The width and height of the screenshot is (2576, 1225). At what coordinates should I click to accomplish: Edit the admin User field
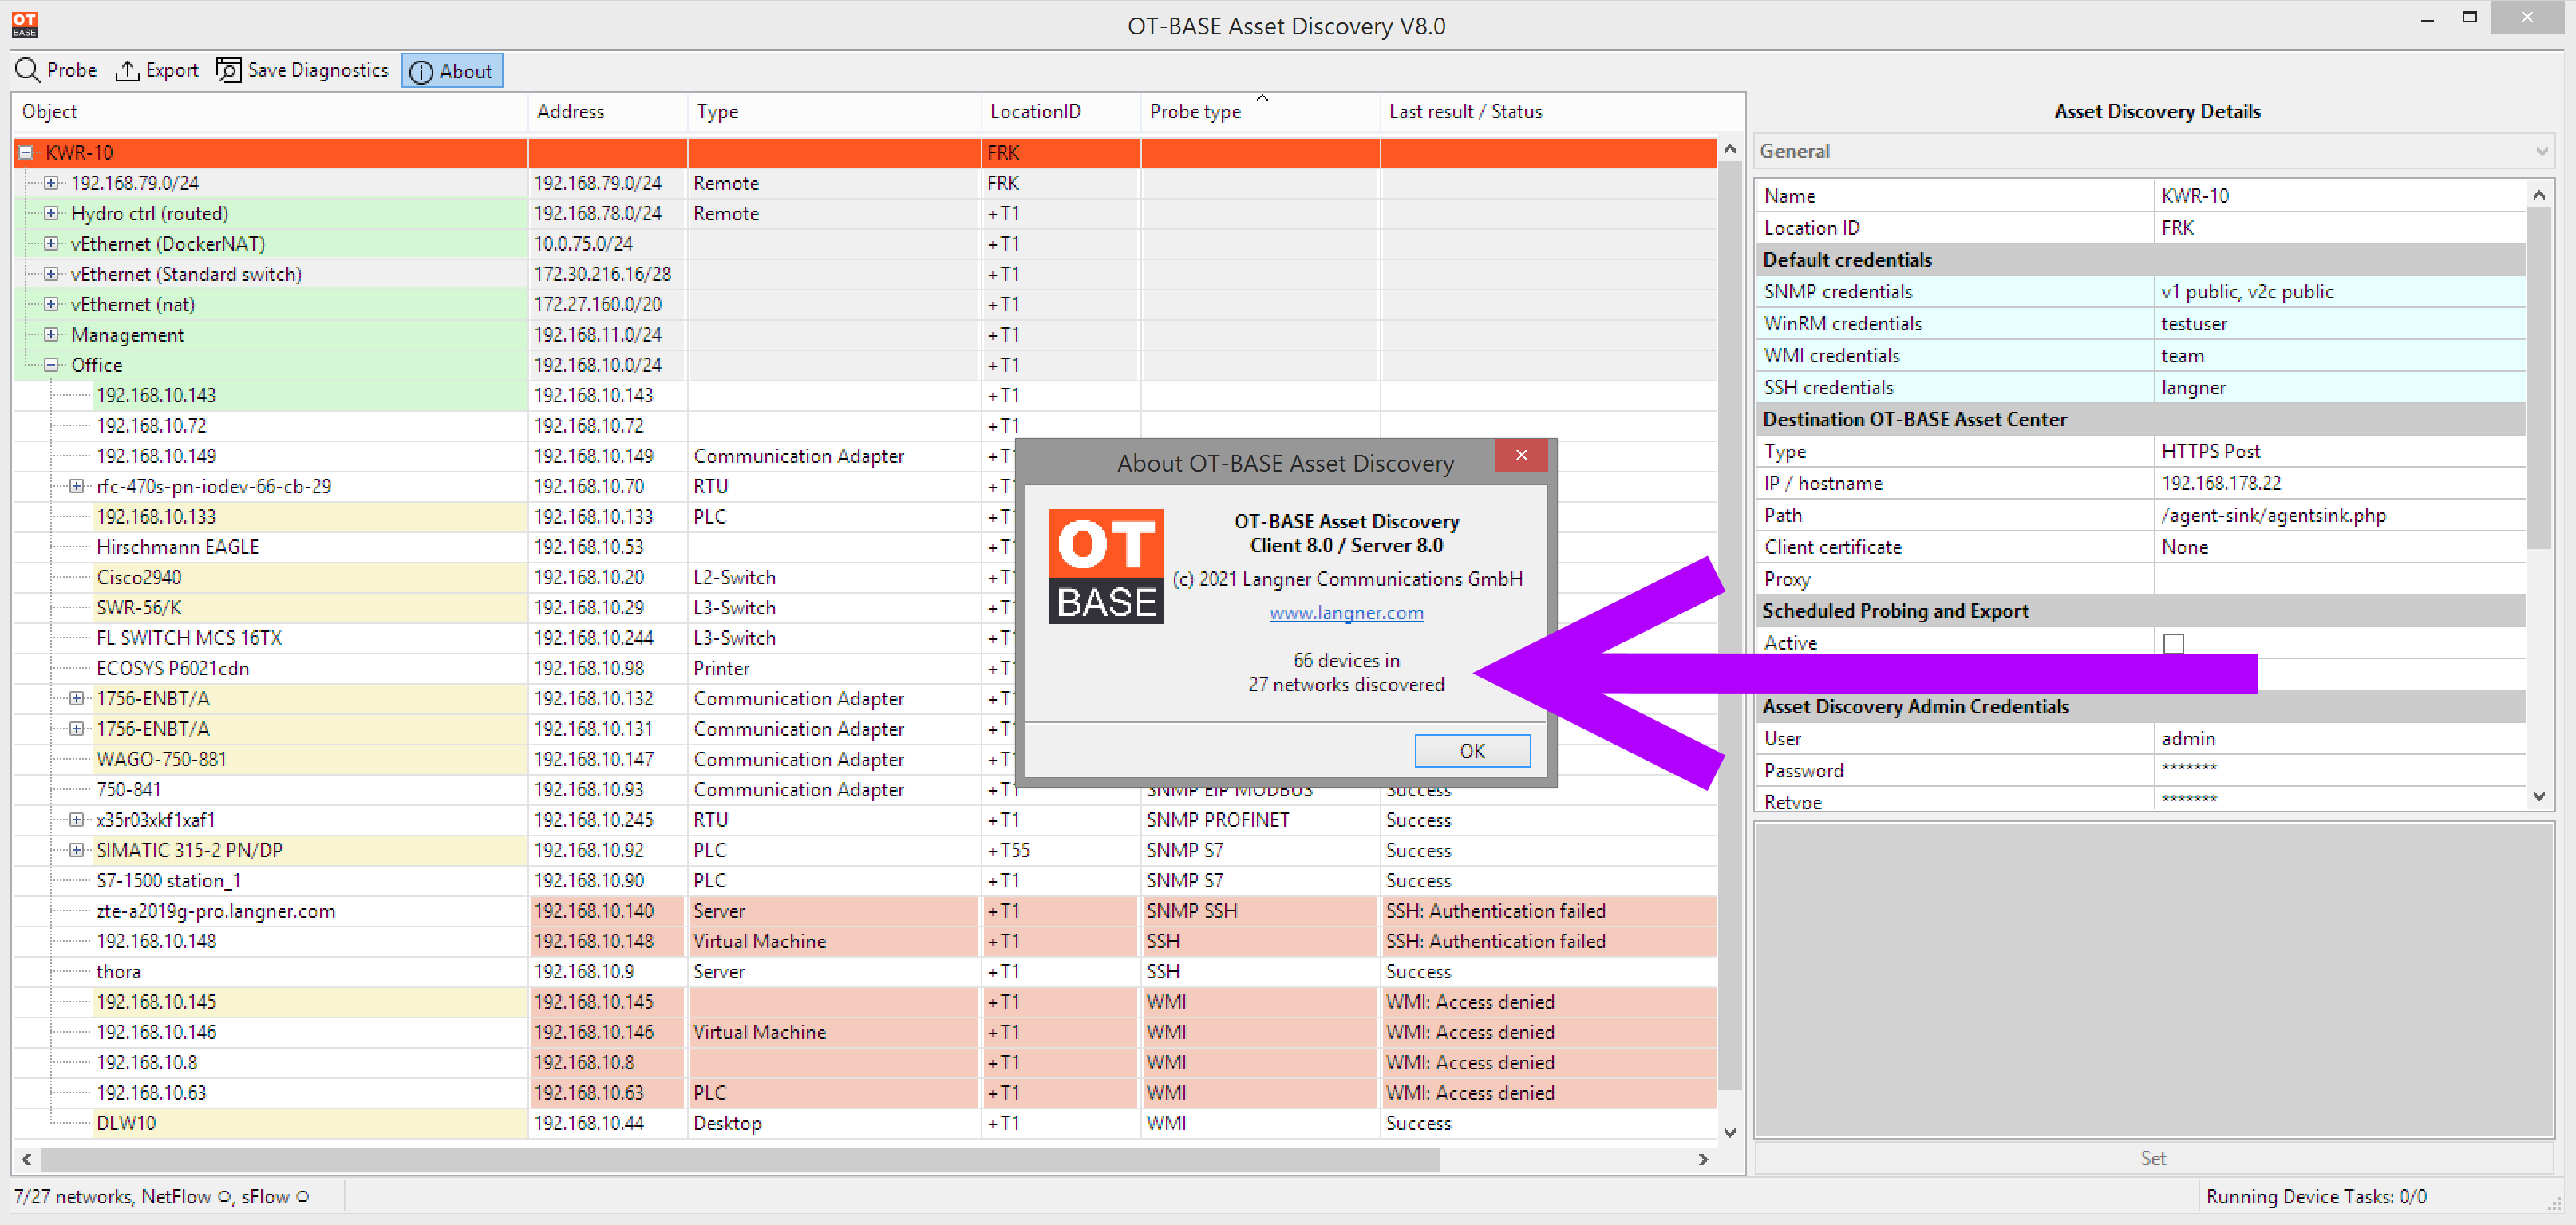coord(2339,739)
